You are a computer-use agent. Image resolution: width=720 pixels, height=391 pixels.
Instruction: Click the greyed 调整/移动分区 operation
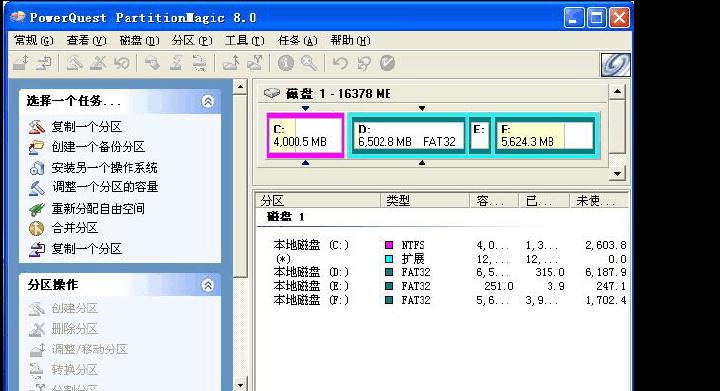[x=90, y=349]
